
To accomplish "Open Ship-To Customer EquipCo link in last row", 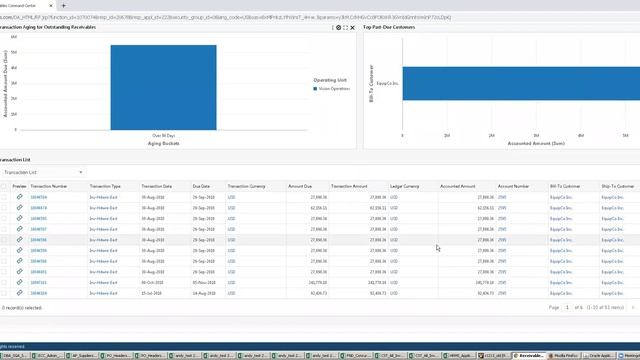I will tap(612, 293).
